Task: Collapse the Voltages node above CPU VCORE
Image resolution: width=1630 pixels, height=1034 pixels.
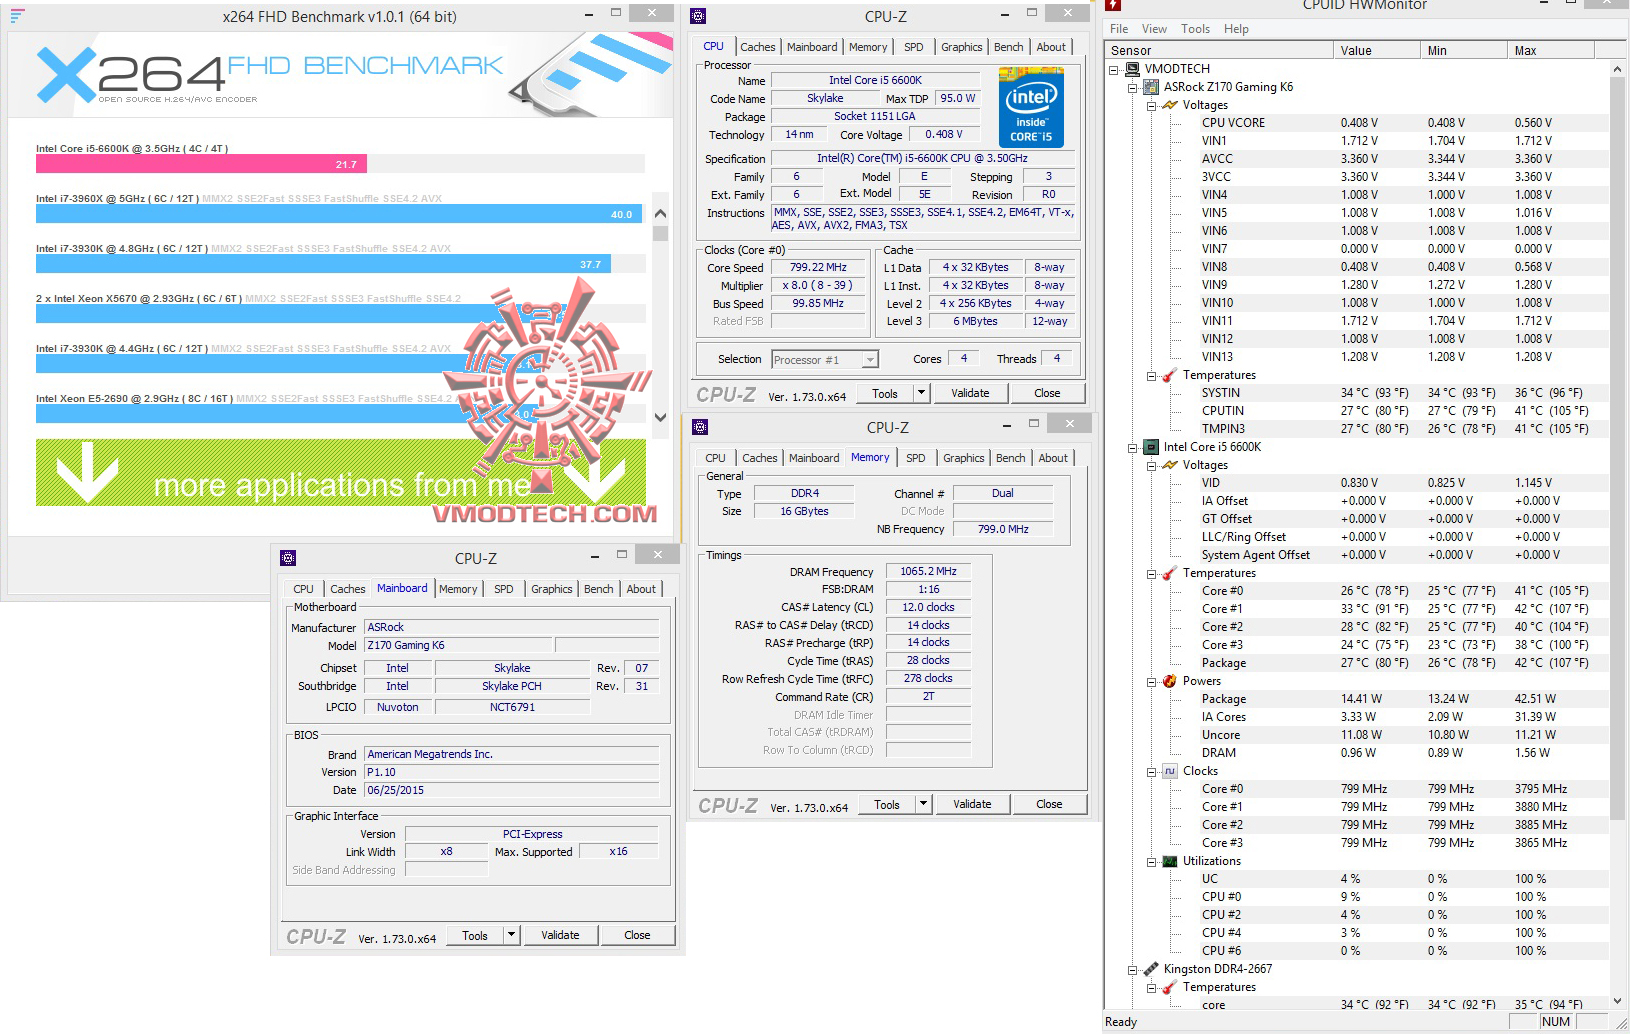Action: pos(1151,105)
